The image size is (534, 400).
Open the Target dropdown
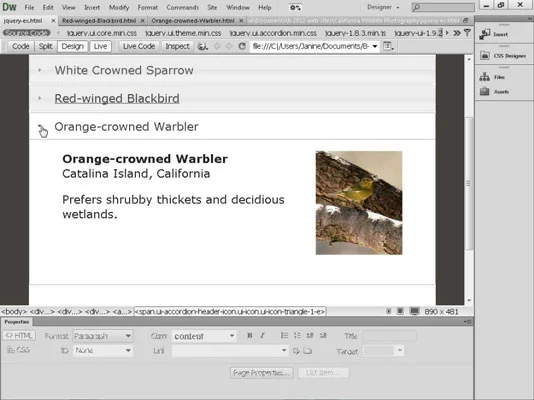[x=383, y=351]
